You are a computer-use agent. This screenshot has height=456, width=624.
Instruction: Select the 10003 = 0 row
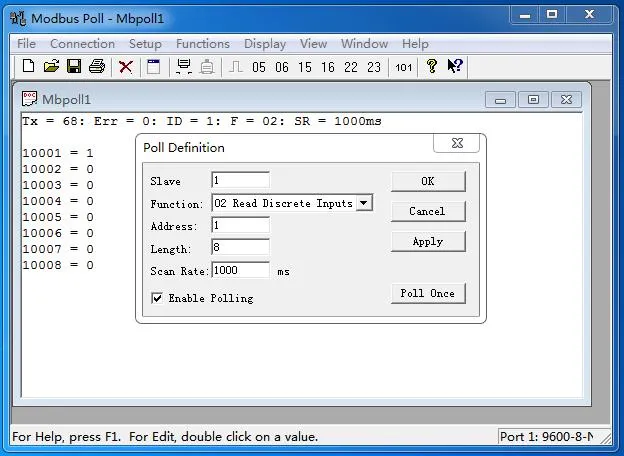58,185
